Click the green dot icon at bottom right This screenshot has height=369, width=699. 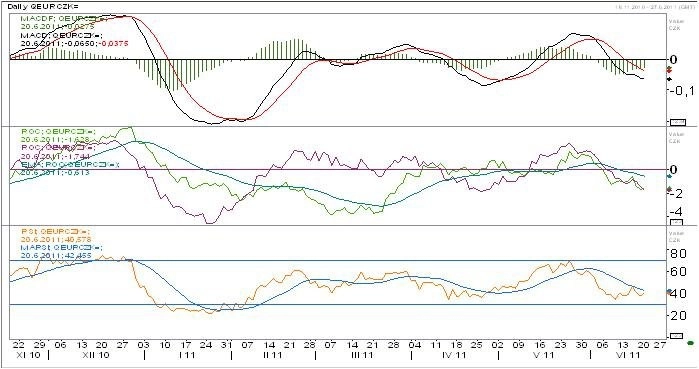click(x=691, y=343)
